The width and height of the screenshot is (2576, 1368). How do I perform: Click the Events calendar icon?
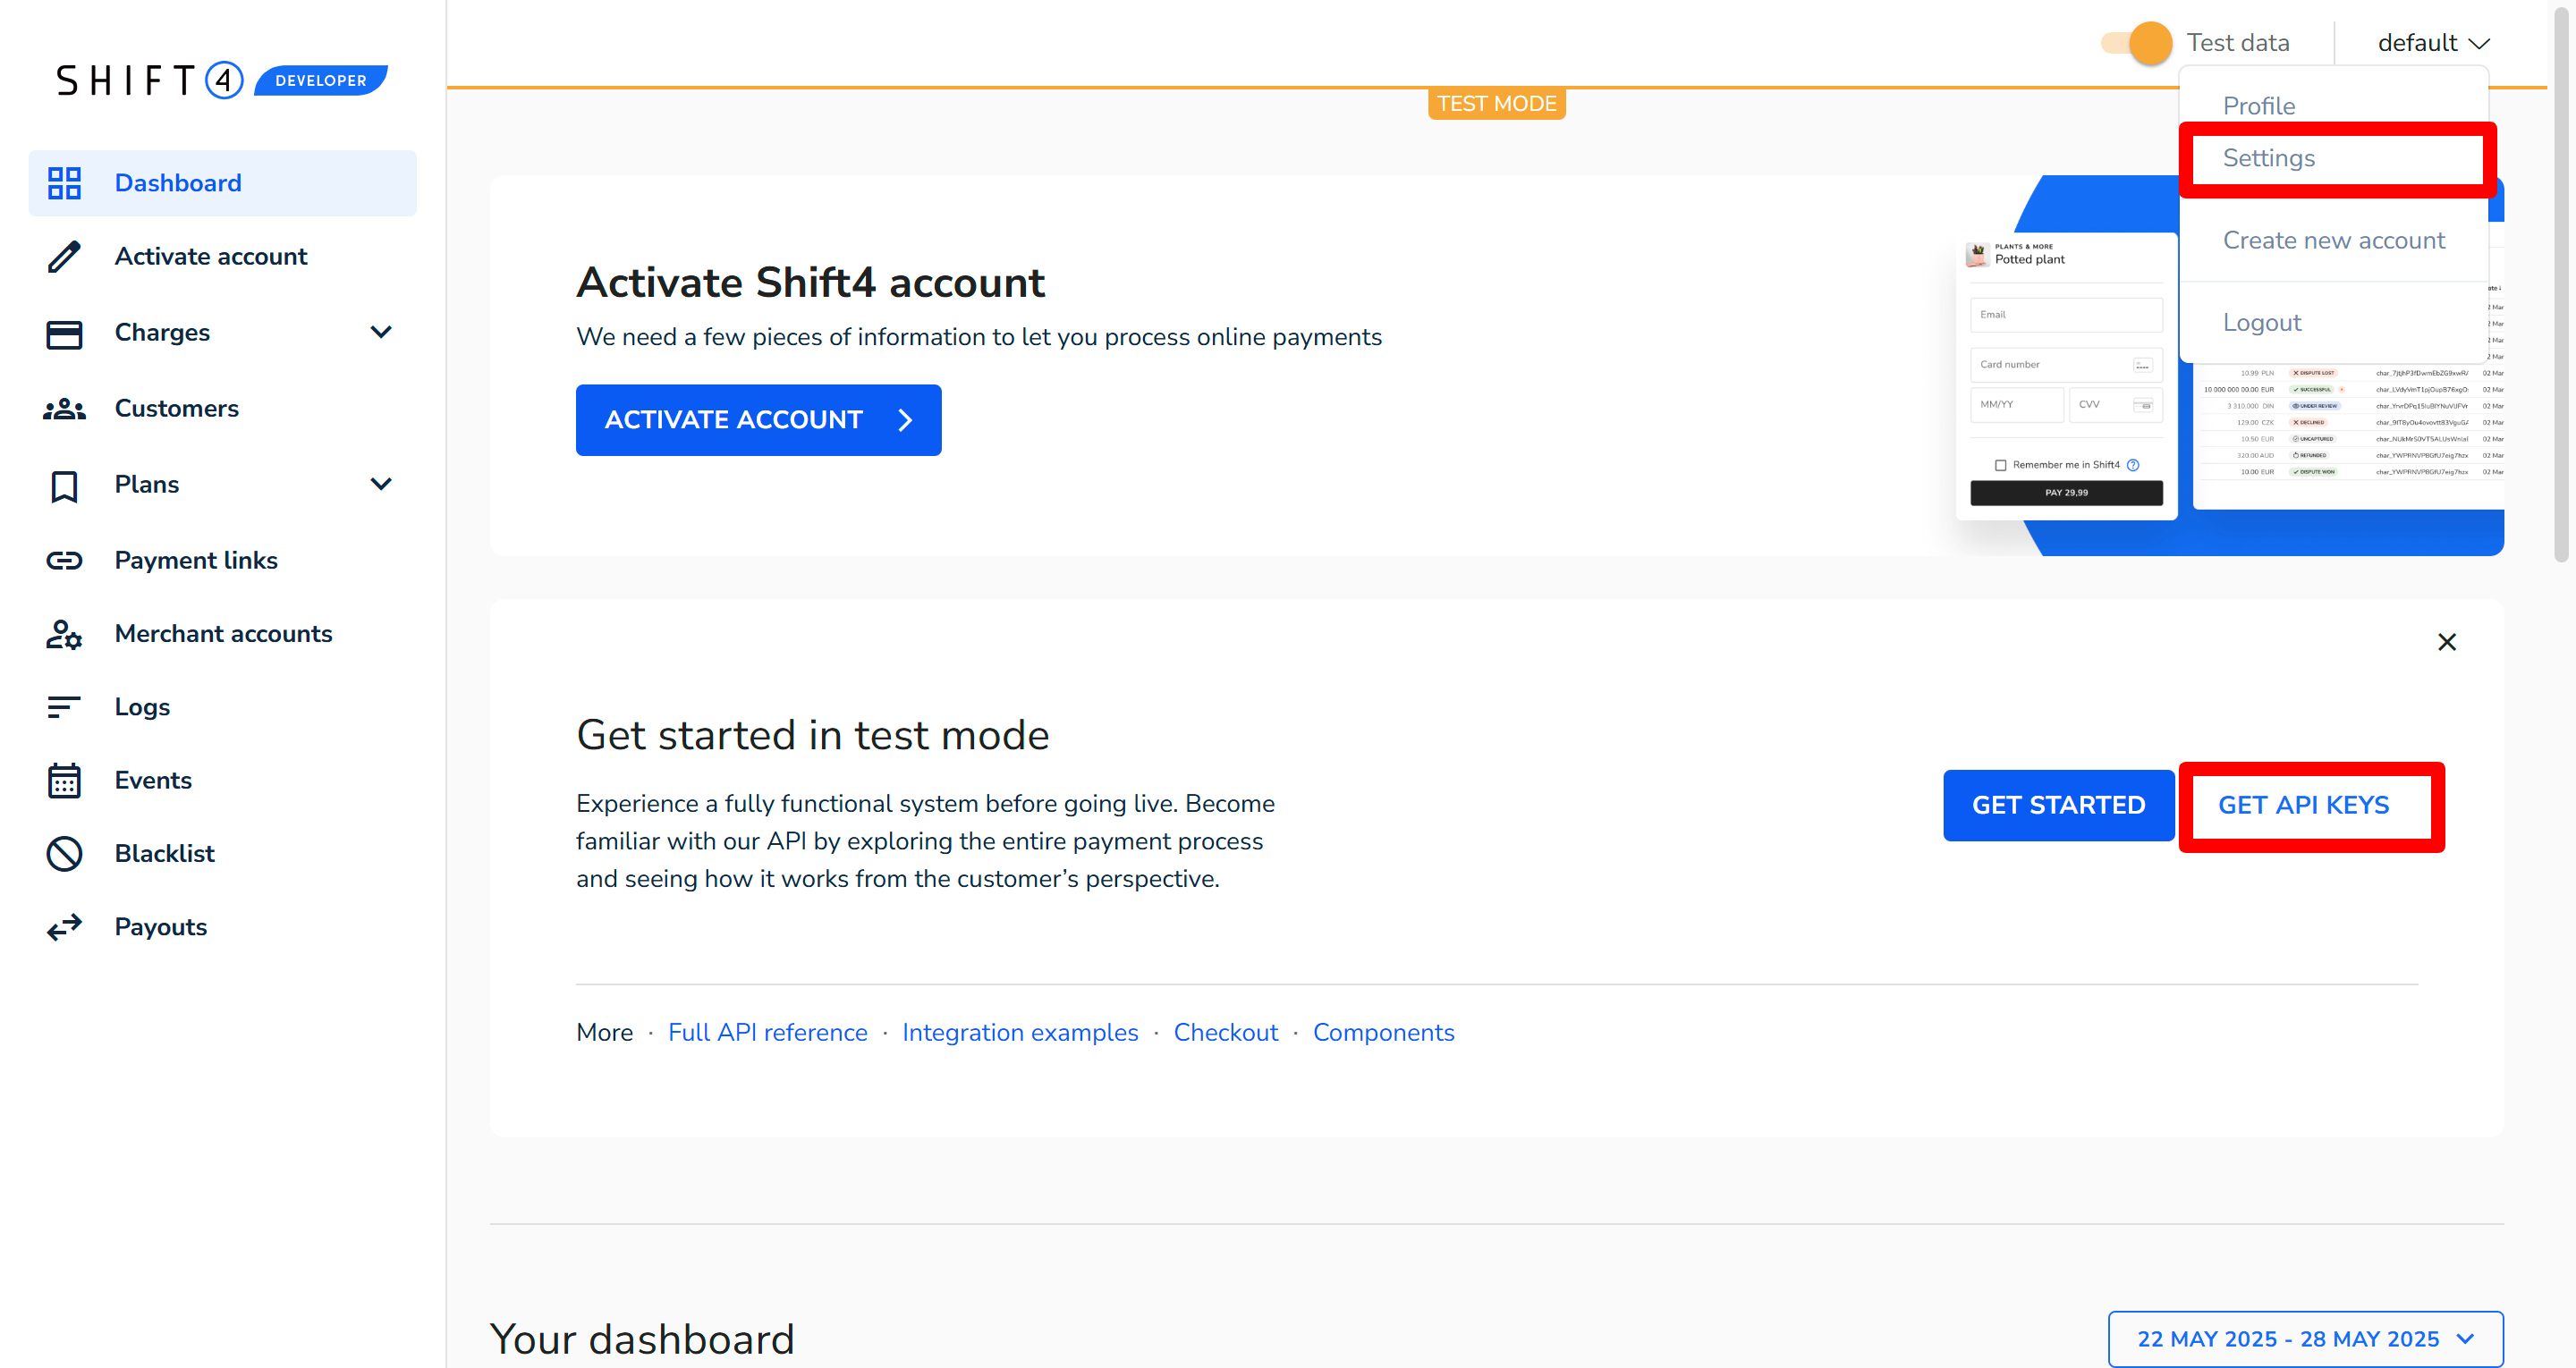click(x=64, y=780)
